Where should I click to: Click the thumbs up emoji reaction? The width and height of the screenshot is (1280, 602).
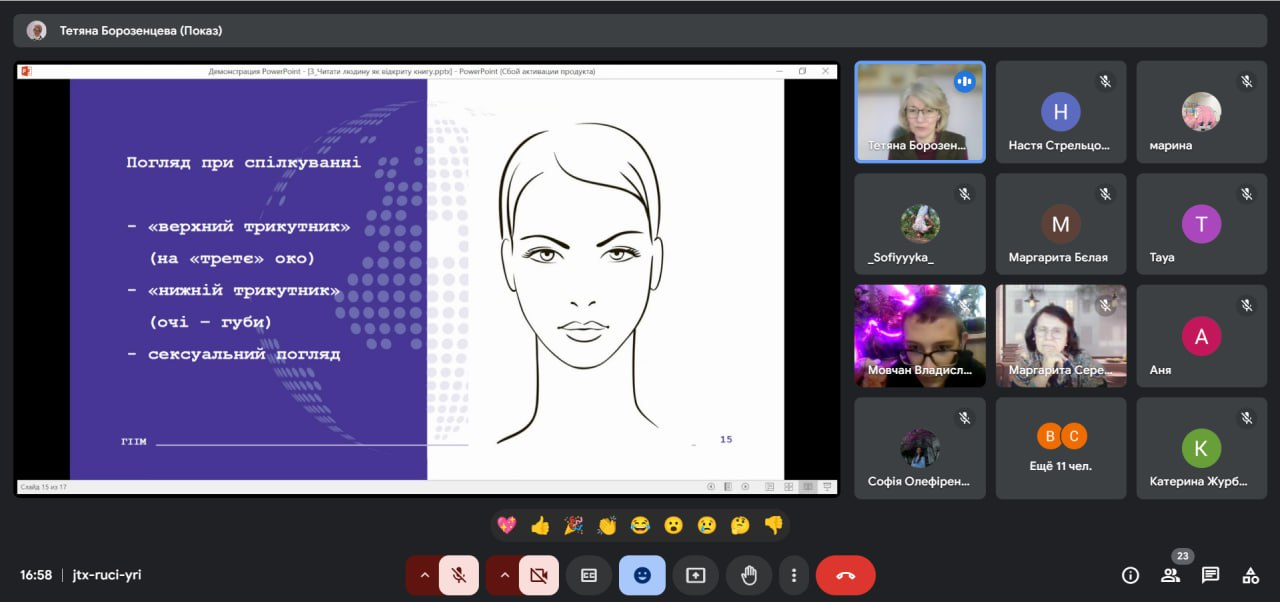[540, 525]
